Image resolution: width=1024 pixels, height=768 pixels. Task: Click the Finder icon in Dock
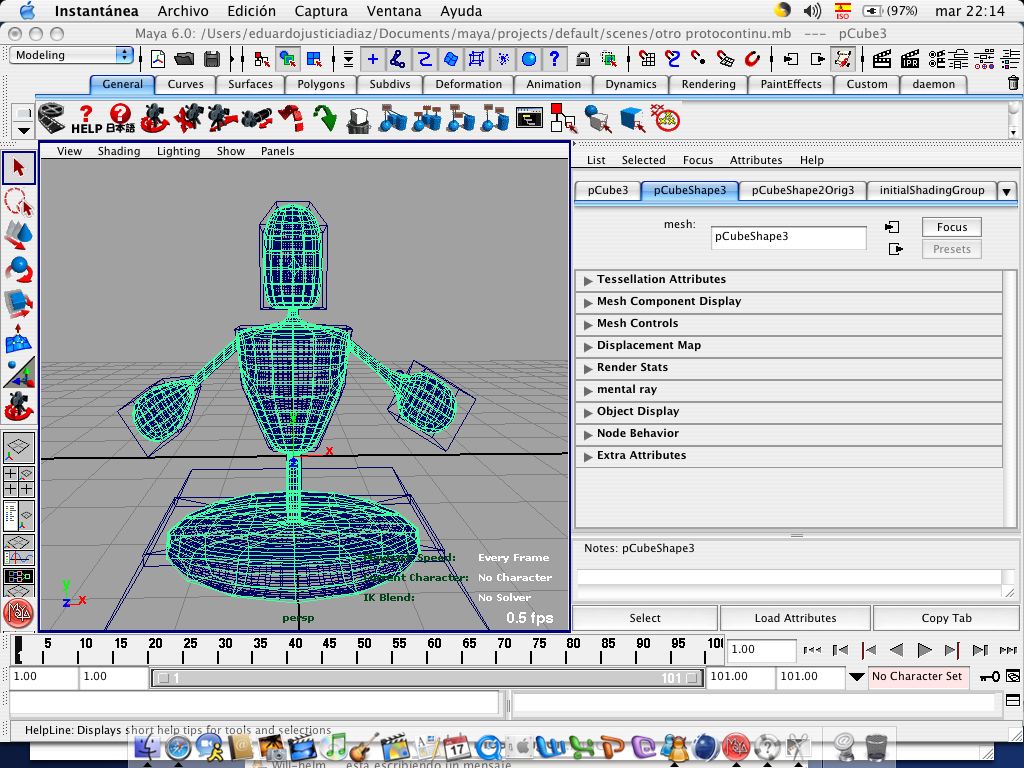coord(147,747)
